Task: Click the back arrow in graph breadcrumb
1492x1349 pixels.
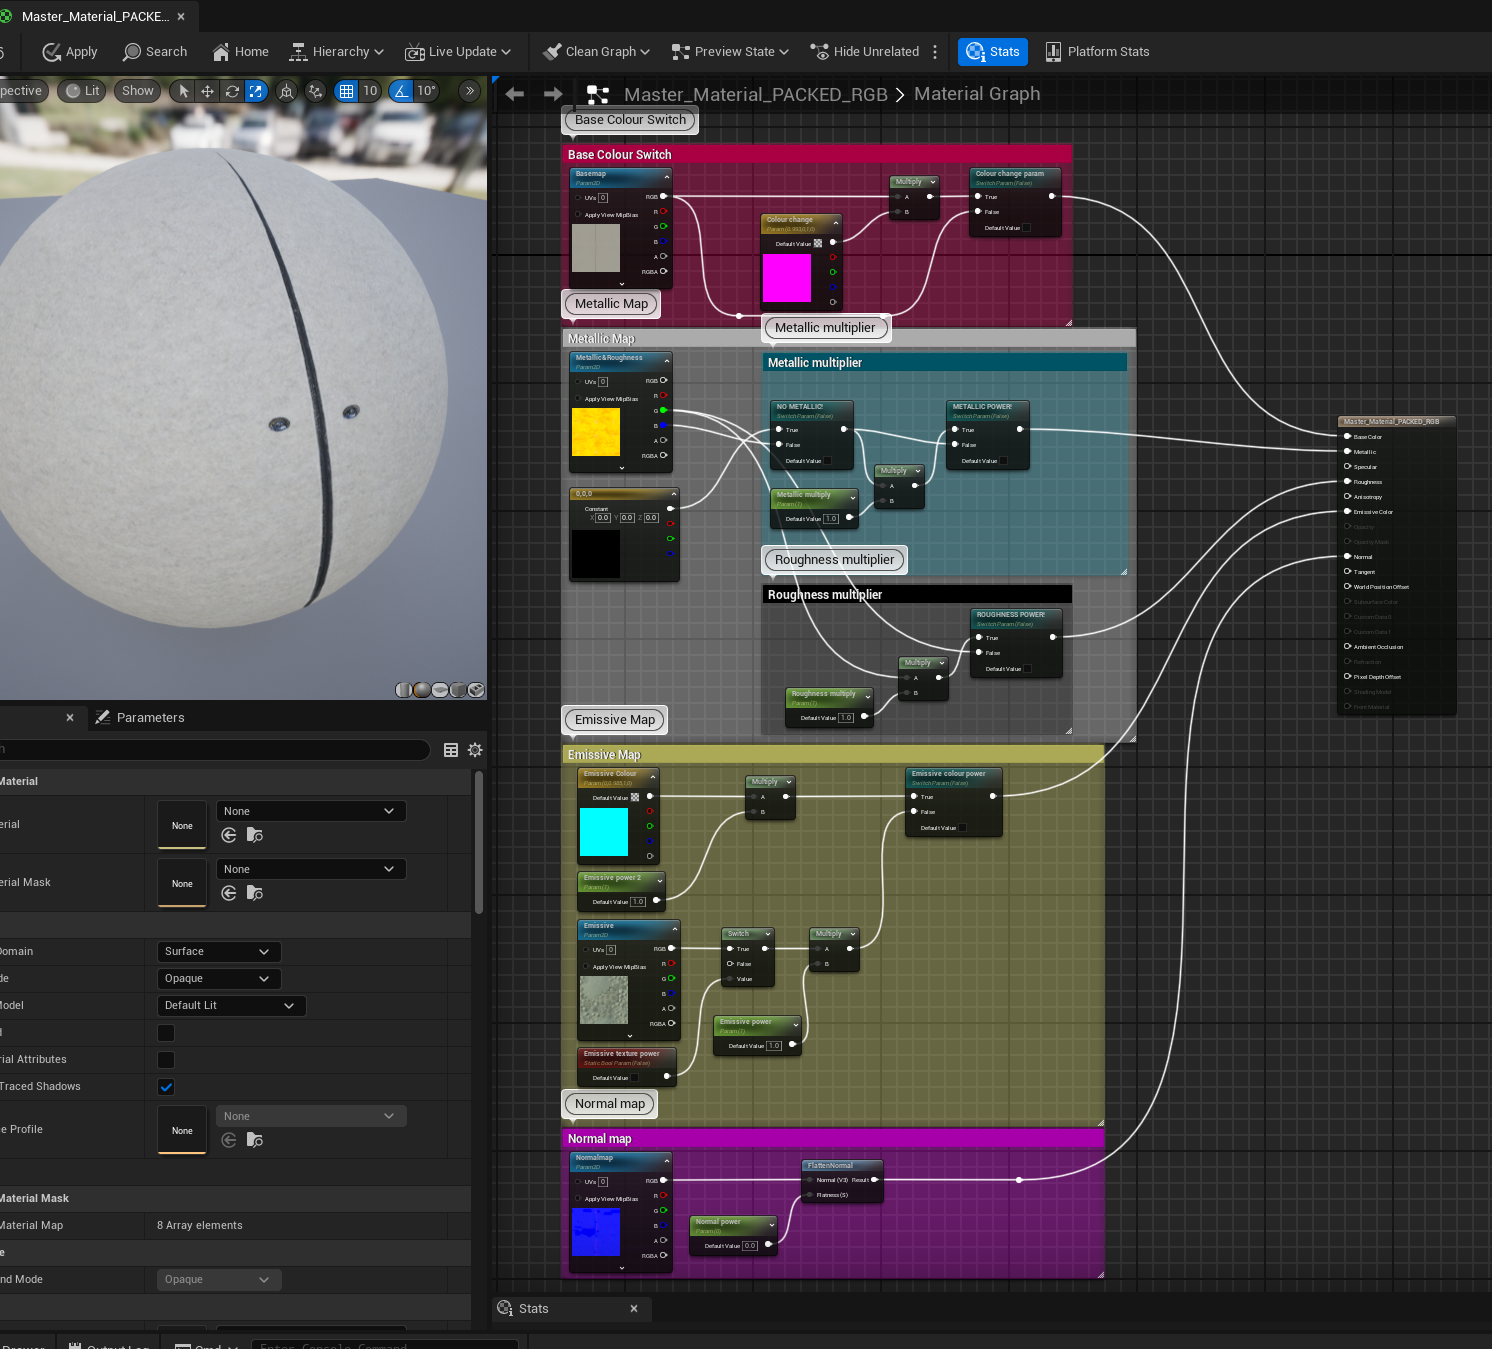Action: point(515,94)
